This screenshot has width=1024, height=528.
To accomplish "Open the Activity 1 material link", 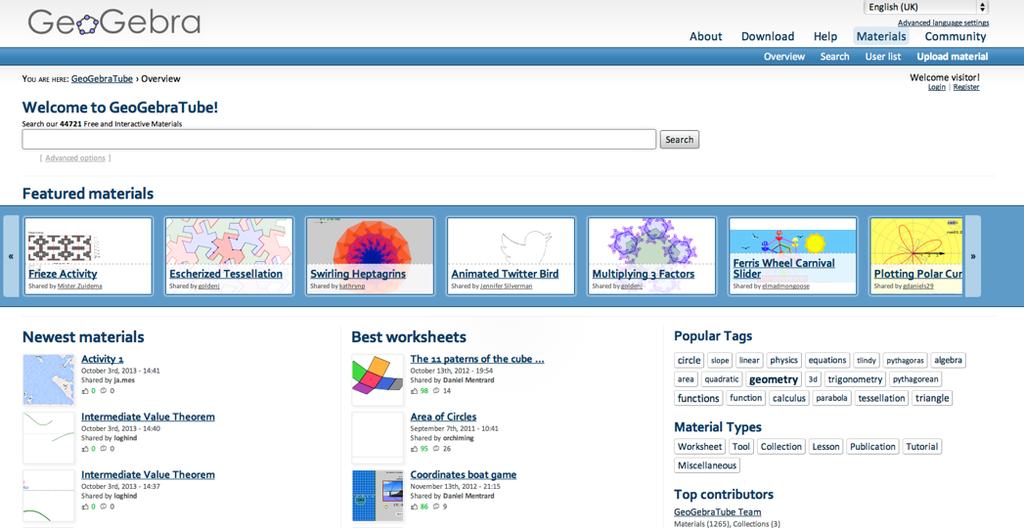I will point(103,359).
